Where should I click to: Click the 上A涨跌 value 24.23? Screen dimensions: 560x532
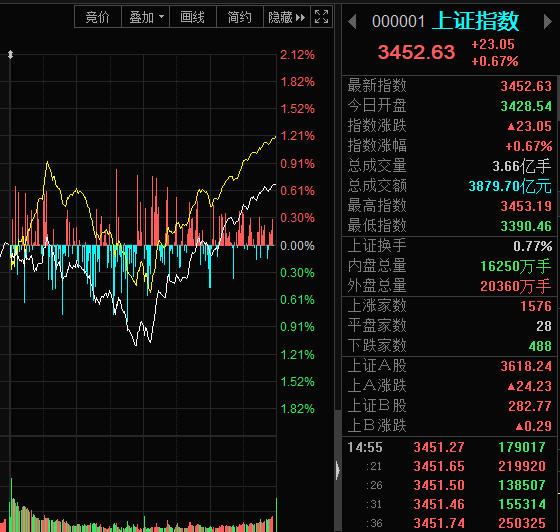(530, 386)
